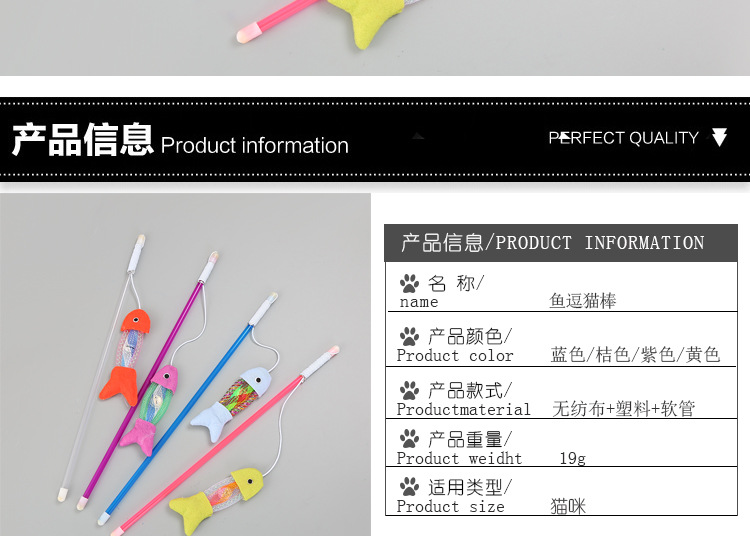Click the 产品信息 Product information banner title
The image size is (750, 536).
[x=180, y=140]
